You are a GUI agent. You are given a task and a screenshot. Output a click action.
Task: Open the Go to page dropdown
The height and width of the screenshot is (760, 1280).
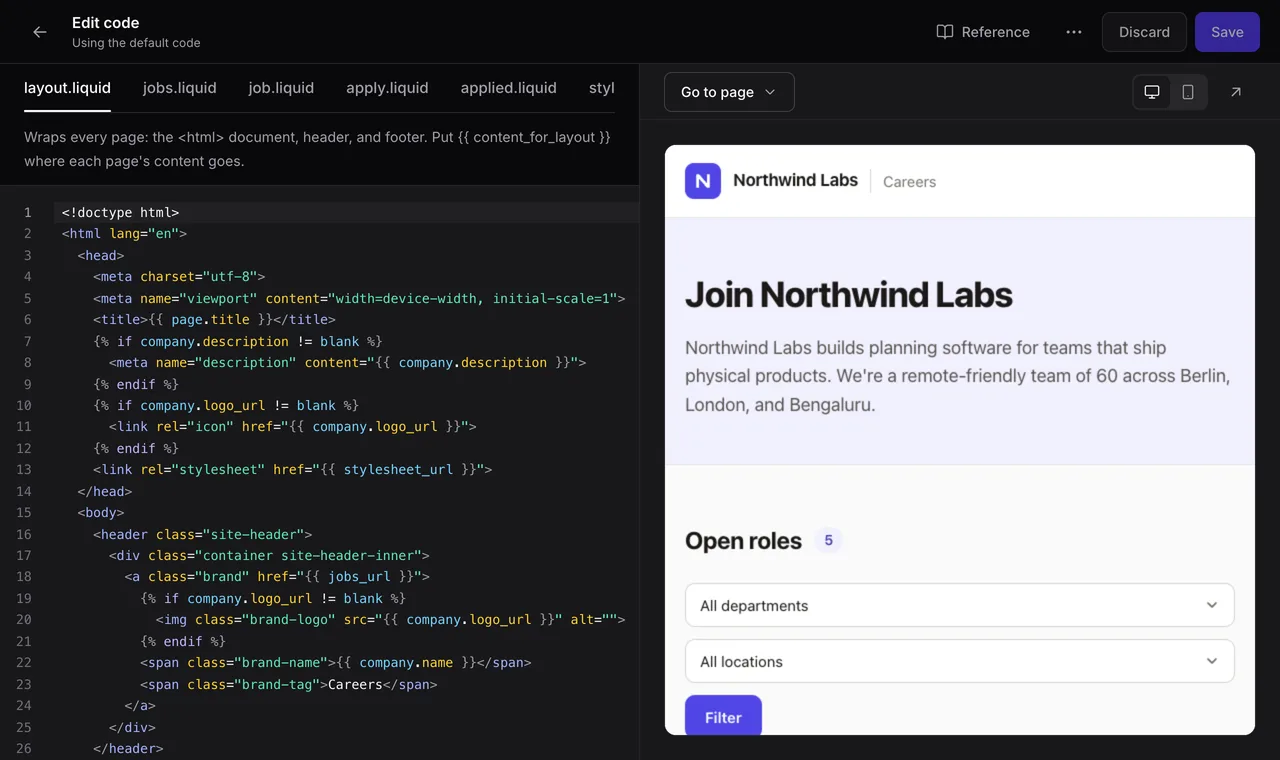[x=729, y=92]
